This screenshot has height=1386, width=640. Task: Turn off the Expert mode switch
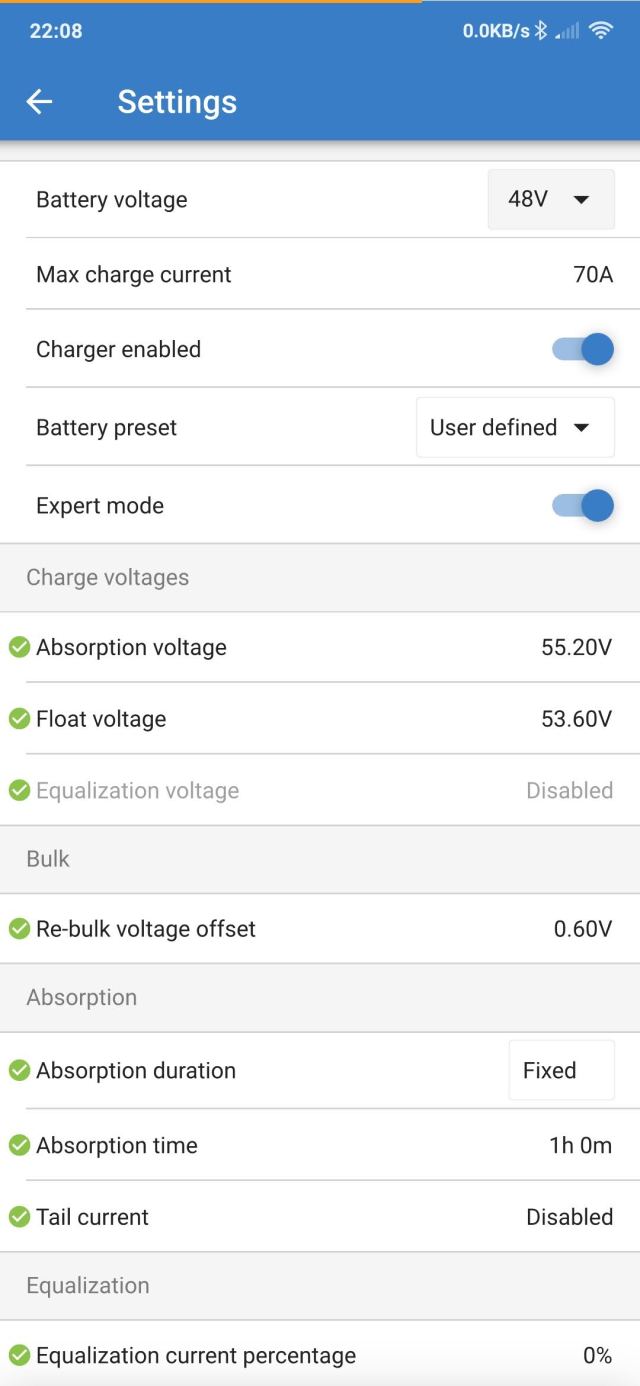(x=583, y=505)
